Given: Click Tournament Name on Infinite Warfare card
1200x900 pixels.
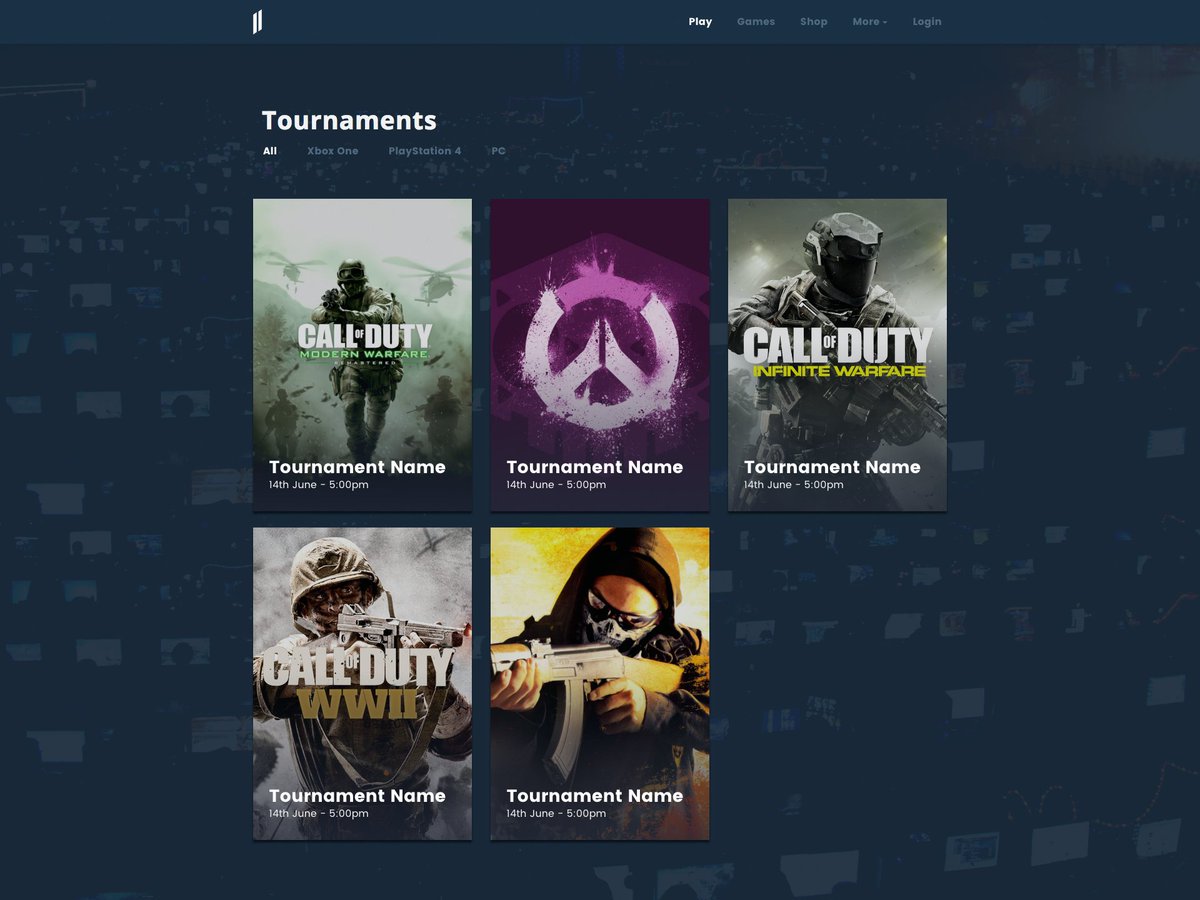Looking at the screenshot, I should coord(832,467).
